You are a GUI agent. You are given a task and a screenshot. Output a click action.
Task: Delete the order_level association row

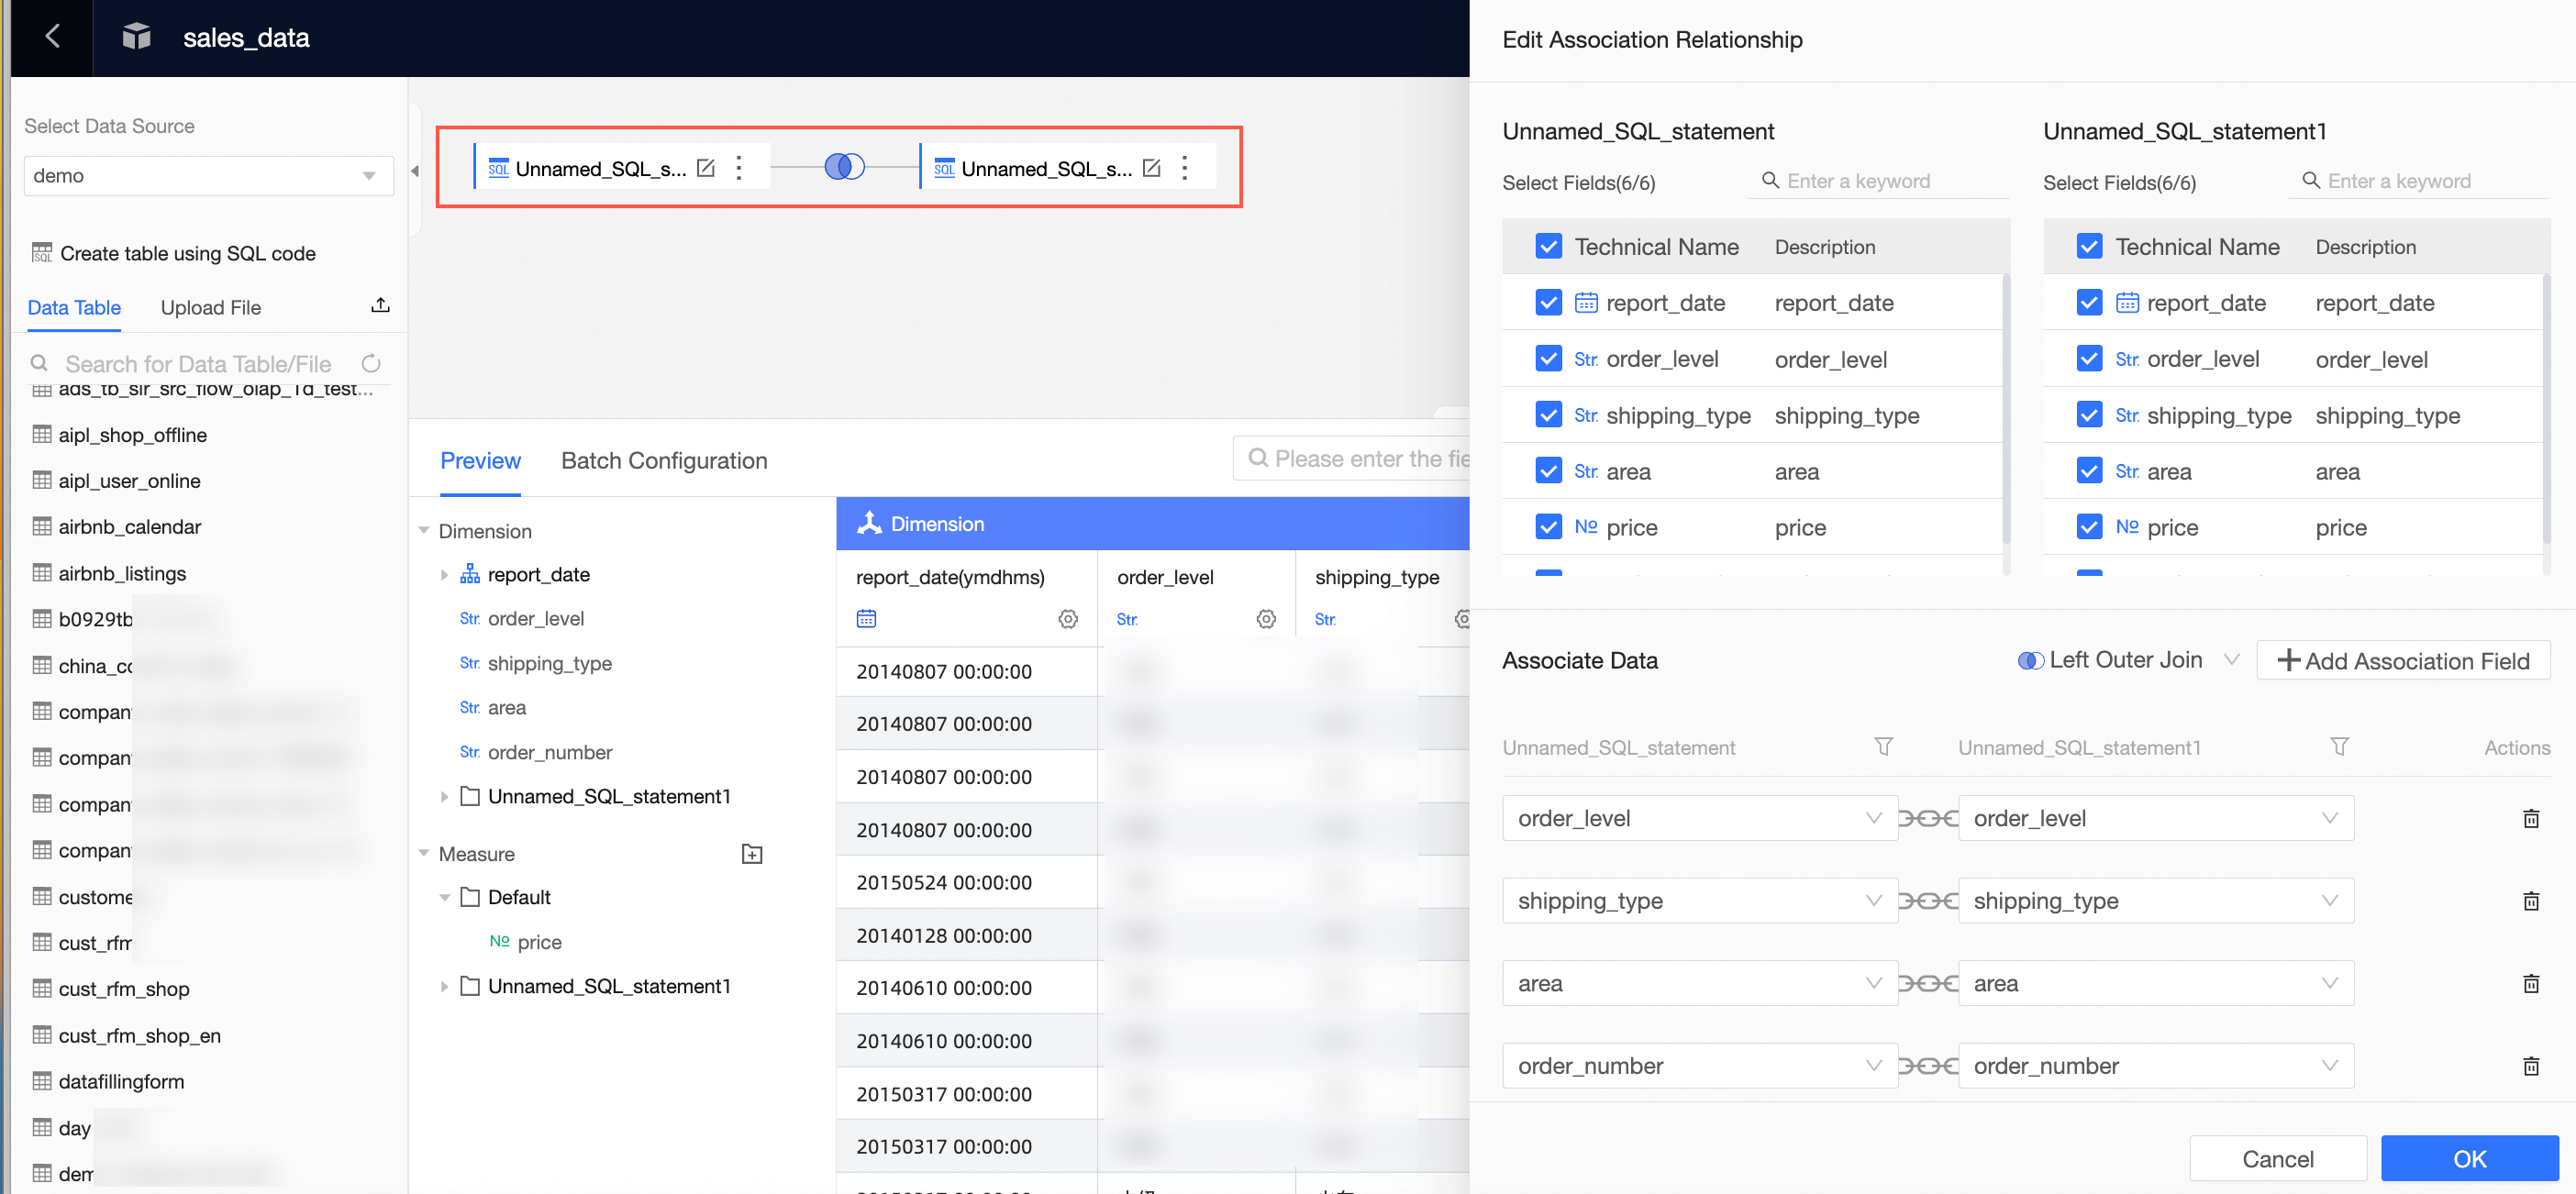tap(2530, 819)
